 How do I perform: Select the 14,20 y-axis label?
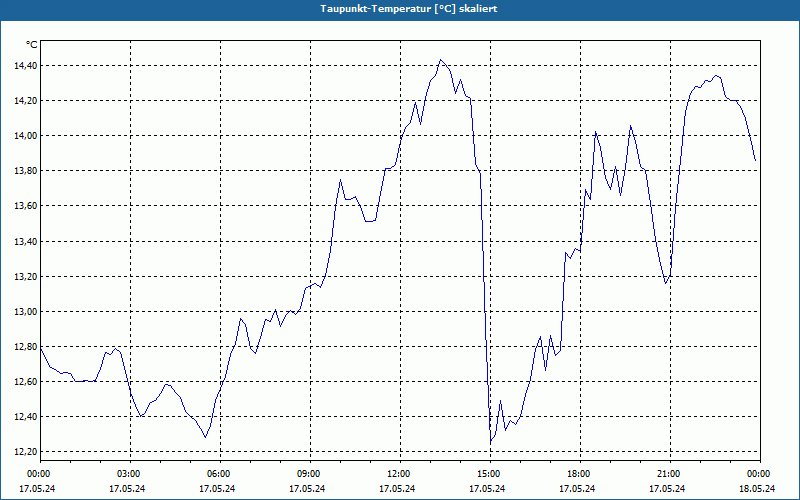coord(24,101)
